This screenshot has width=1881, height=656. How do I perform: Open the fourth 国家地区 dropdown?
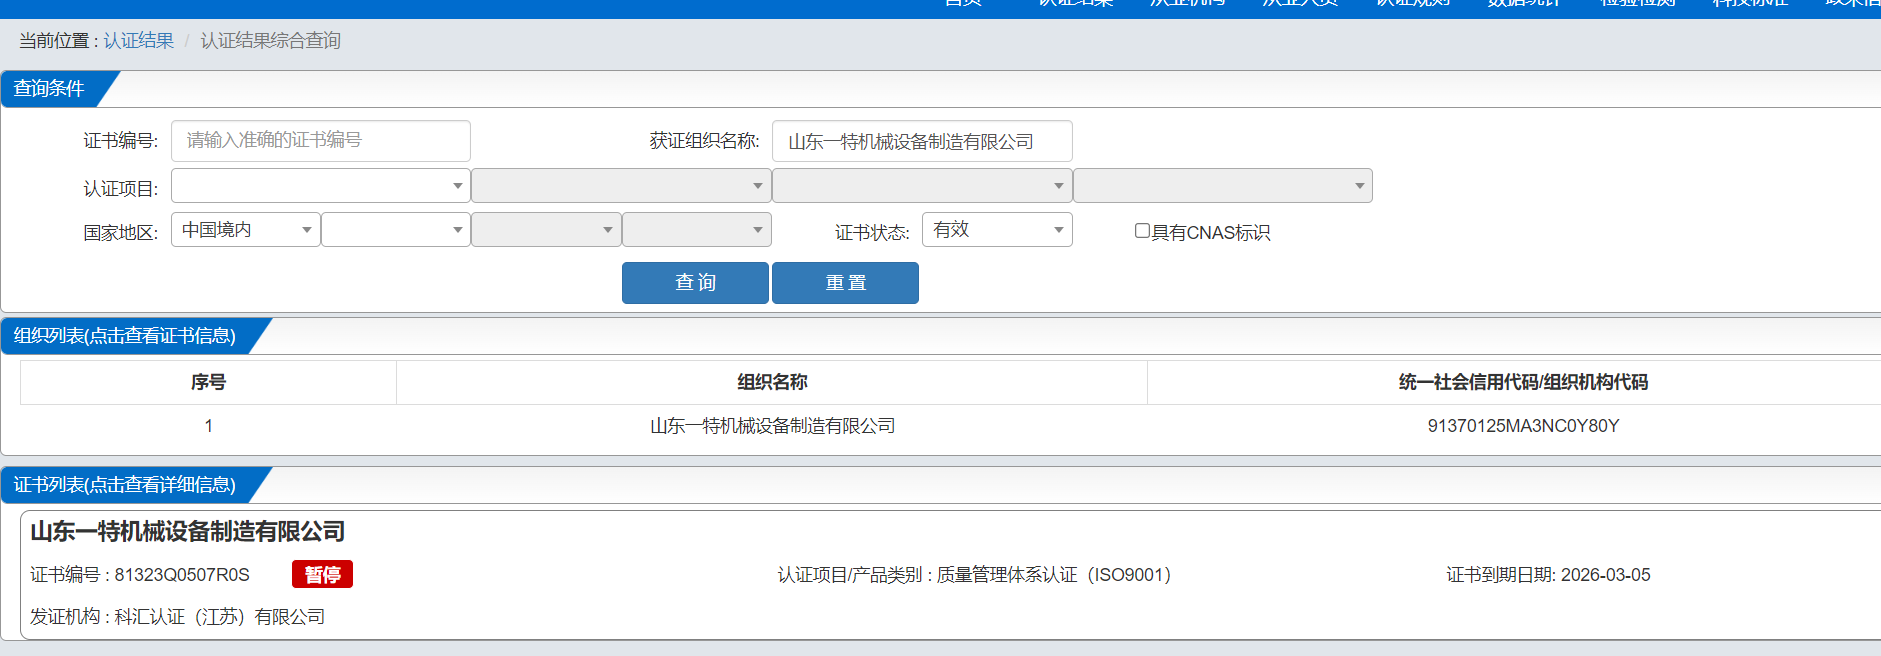[697, 230]
